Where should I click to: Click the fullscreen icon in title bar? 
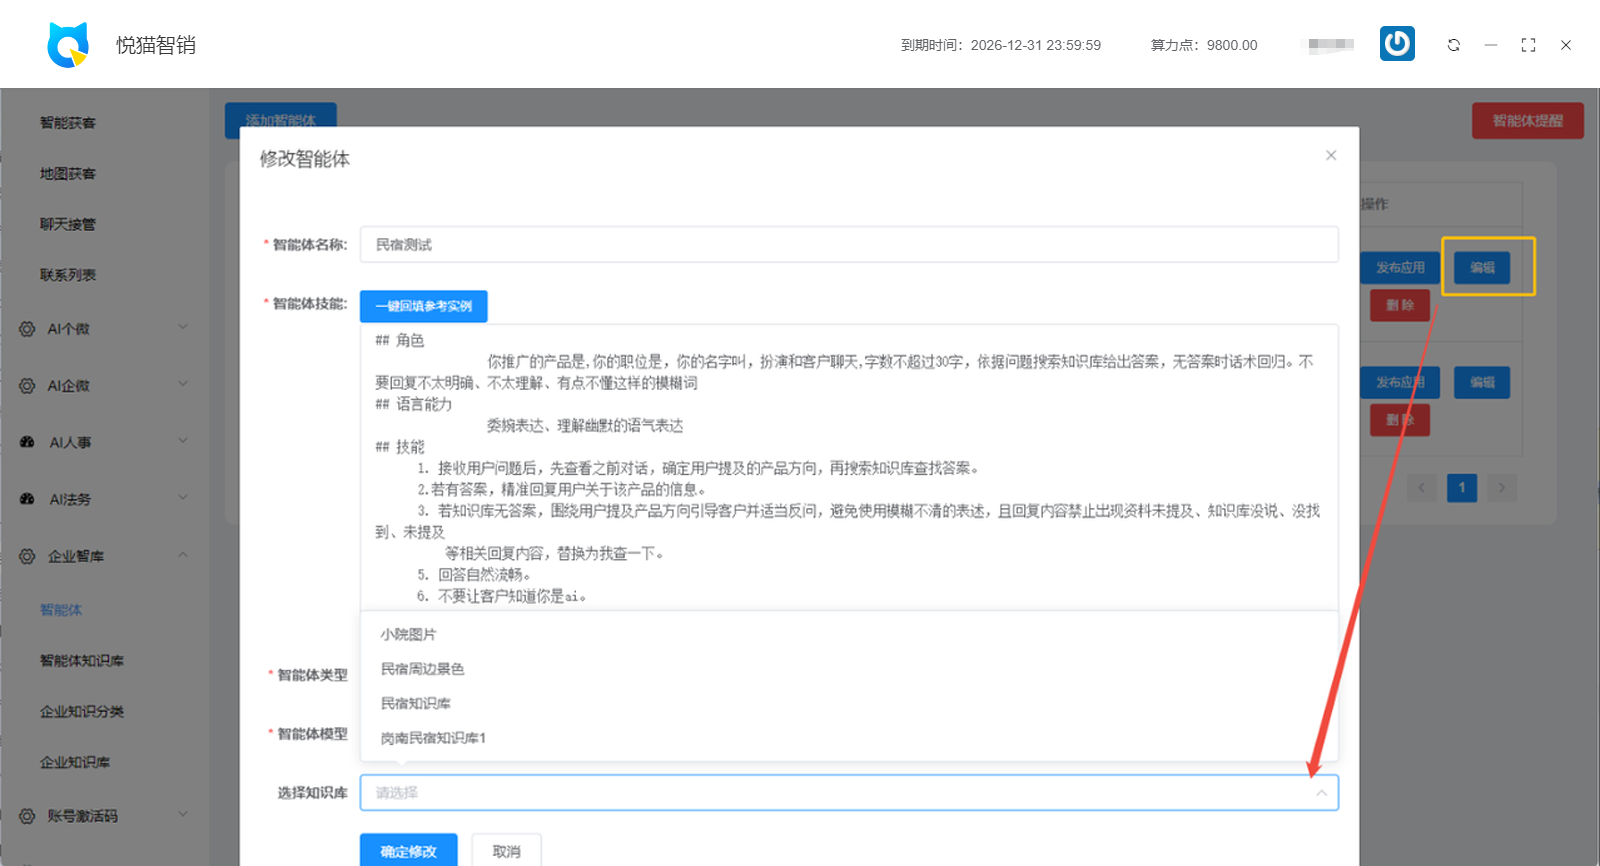(1528, 45)
